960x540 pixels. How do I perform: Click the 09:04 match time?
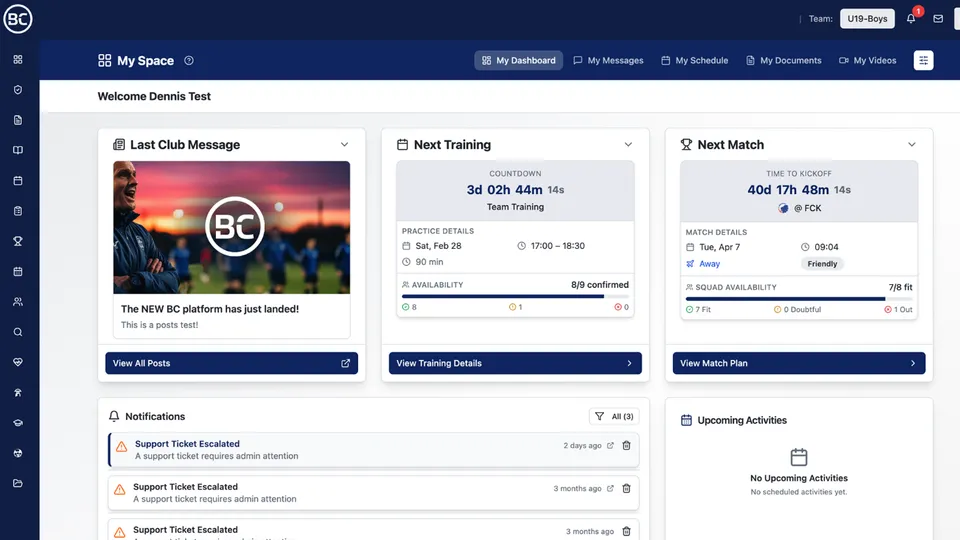point(827,247)
